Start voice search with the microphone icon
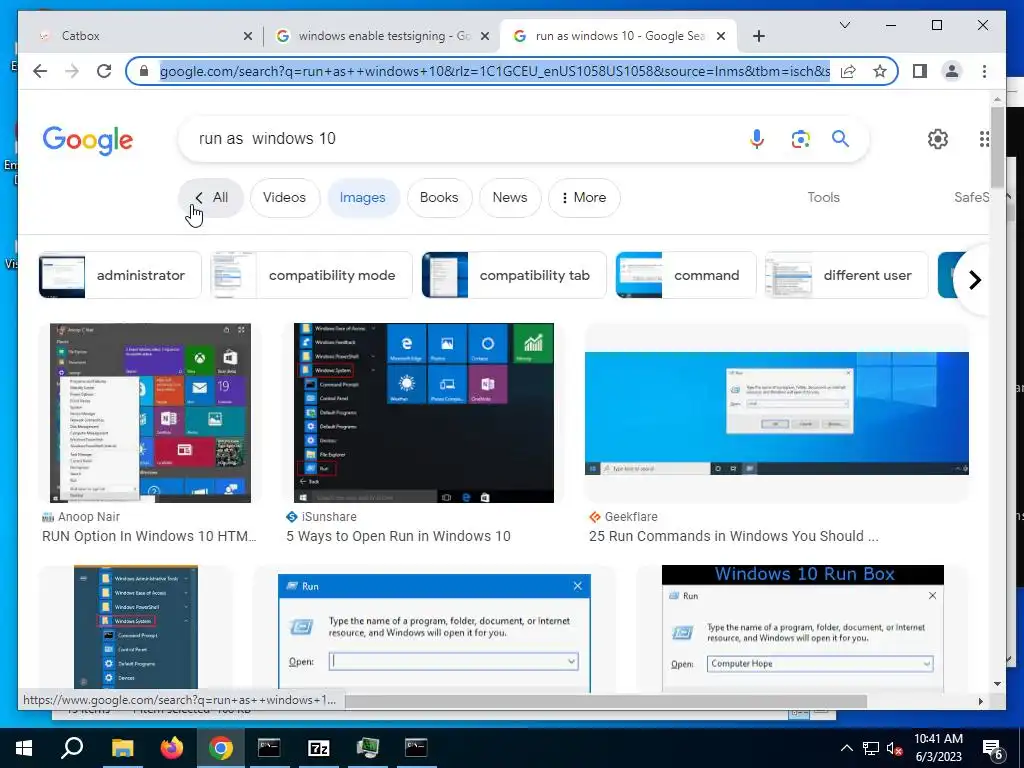This screenshot has width=1024, height=768. (757, 138)
